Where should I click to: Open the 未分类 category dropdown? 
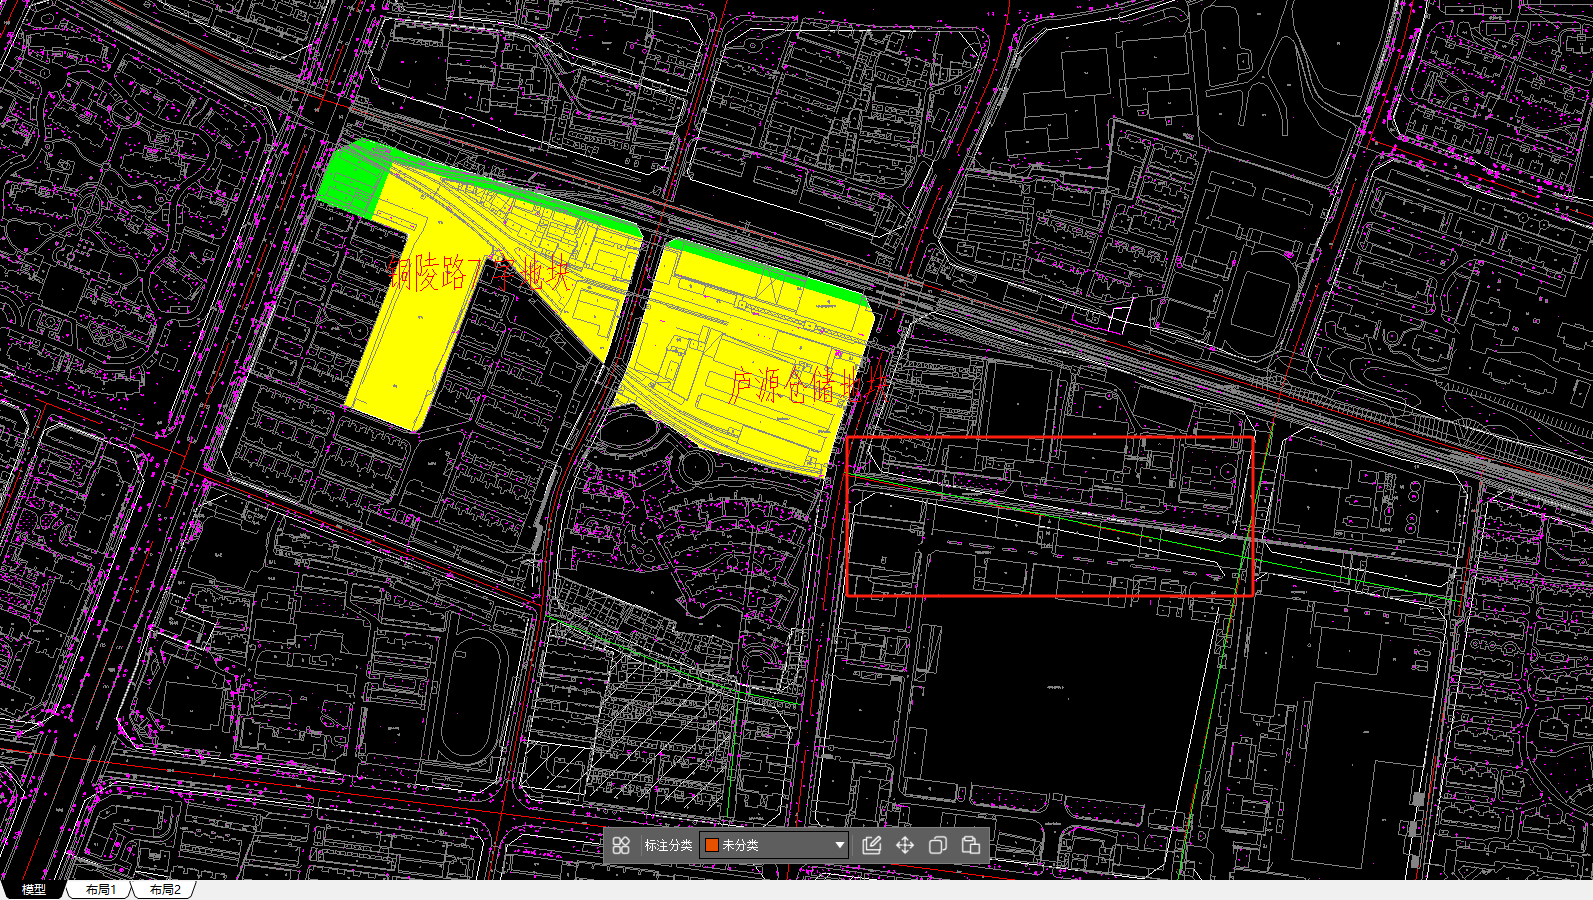(x=839, y=845)
